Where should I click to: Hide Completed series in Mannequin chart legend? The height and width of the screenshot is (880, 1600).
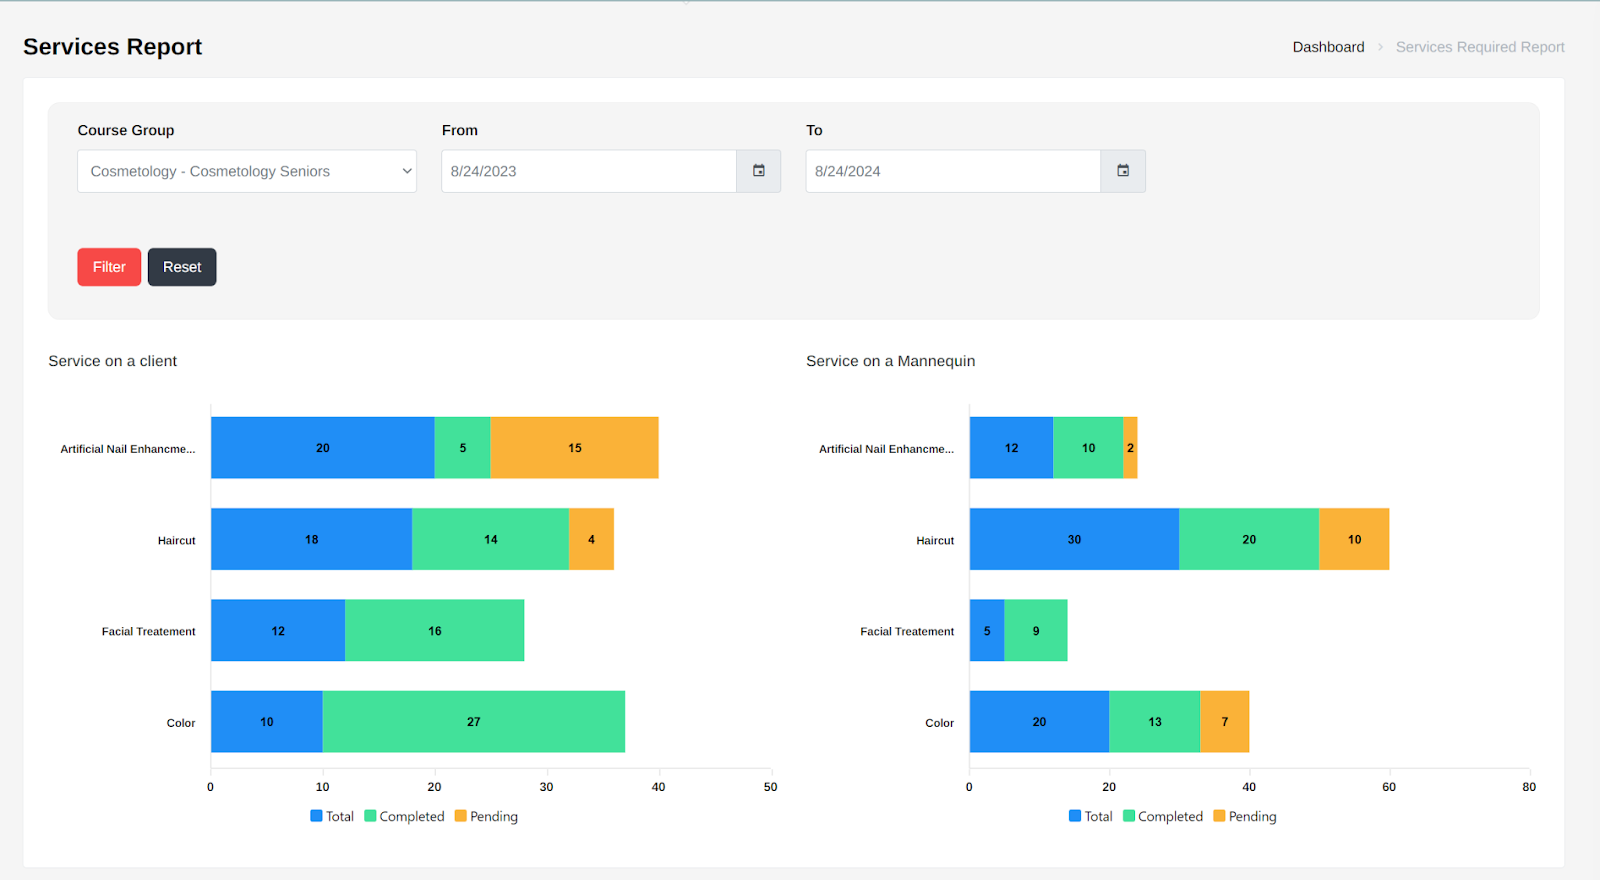(1163, 816)
